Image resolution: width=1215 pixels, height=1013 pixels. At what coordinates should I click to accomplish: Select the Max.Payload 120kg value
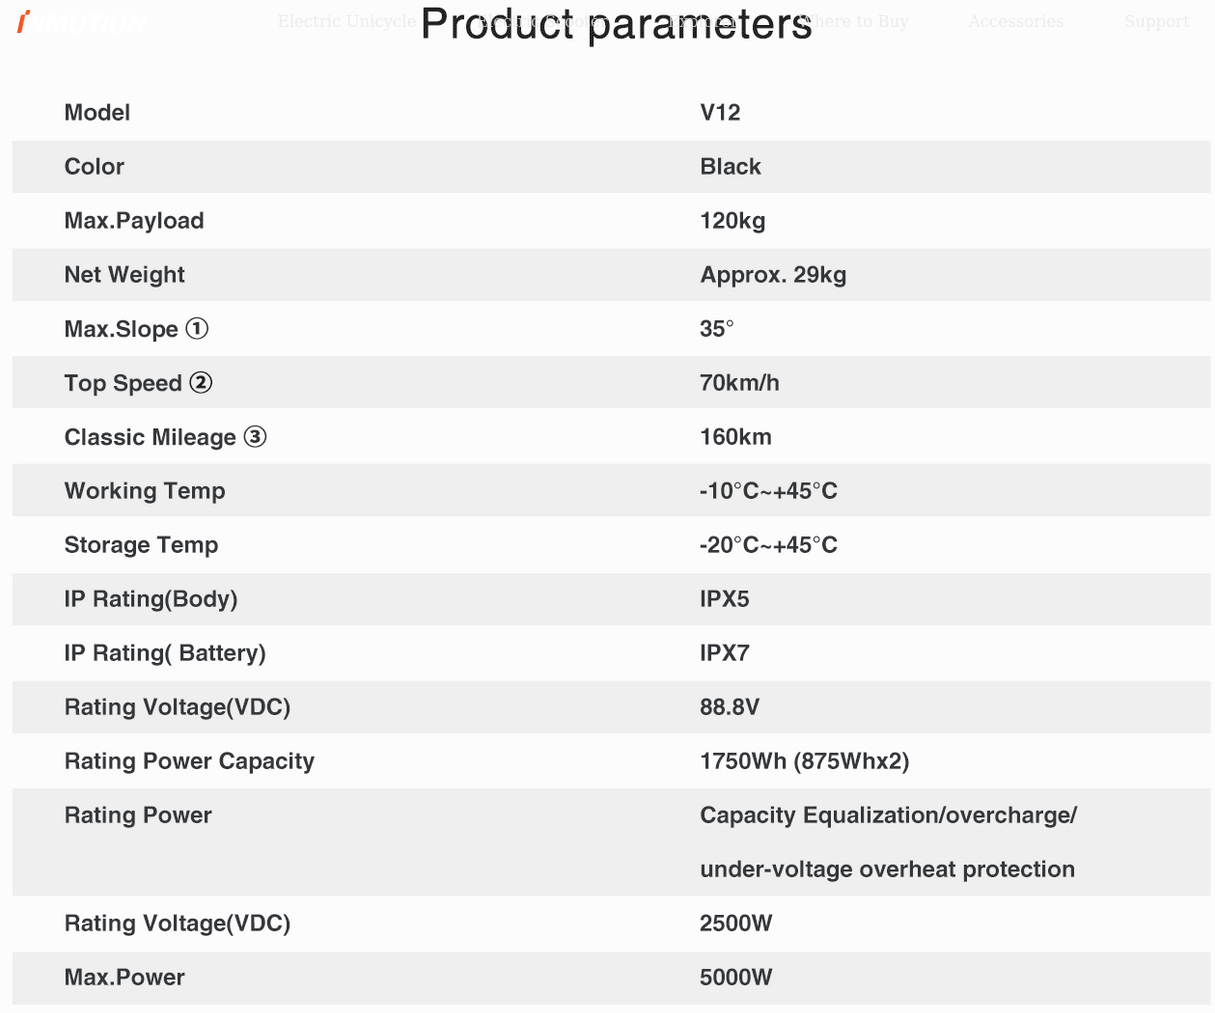pyautogui.click(x=733, y=220)
